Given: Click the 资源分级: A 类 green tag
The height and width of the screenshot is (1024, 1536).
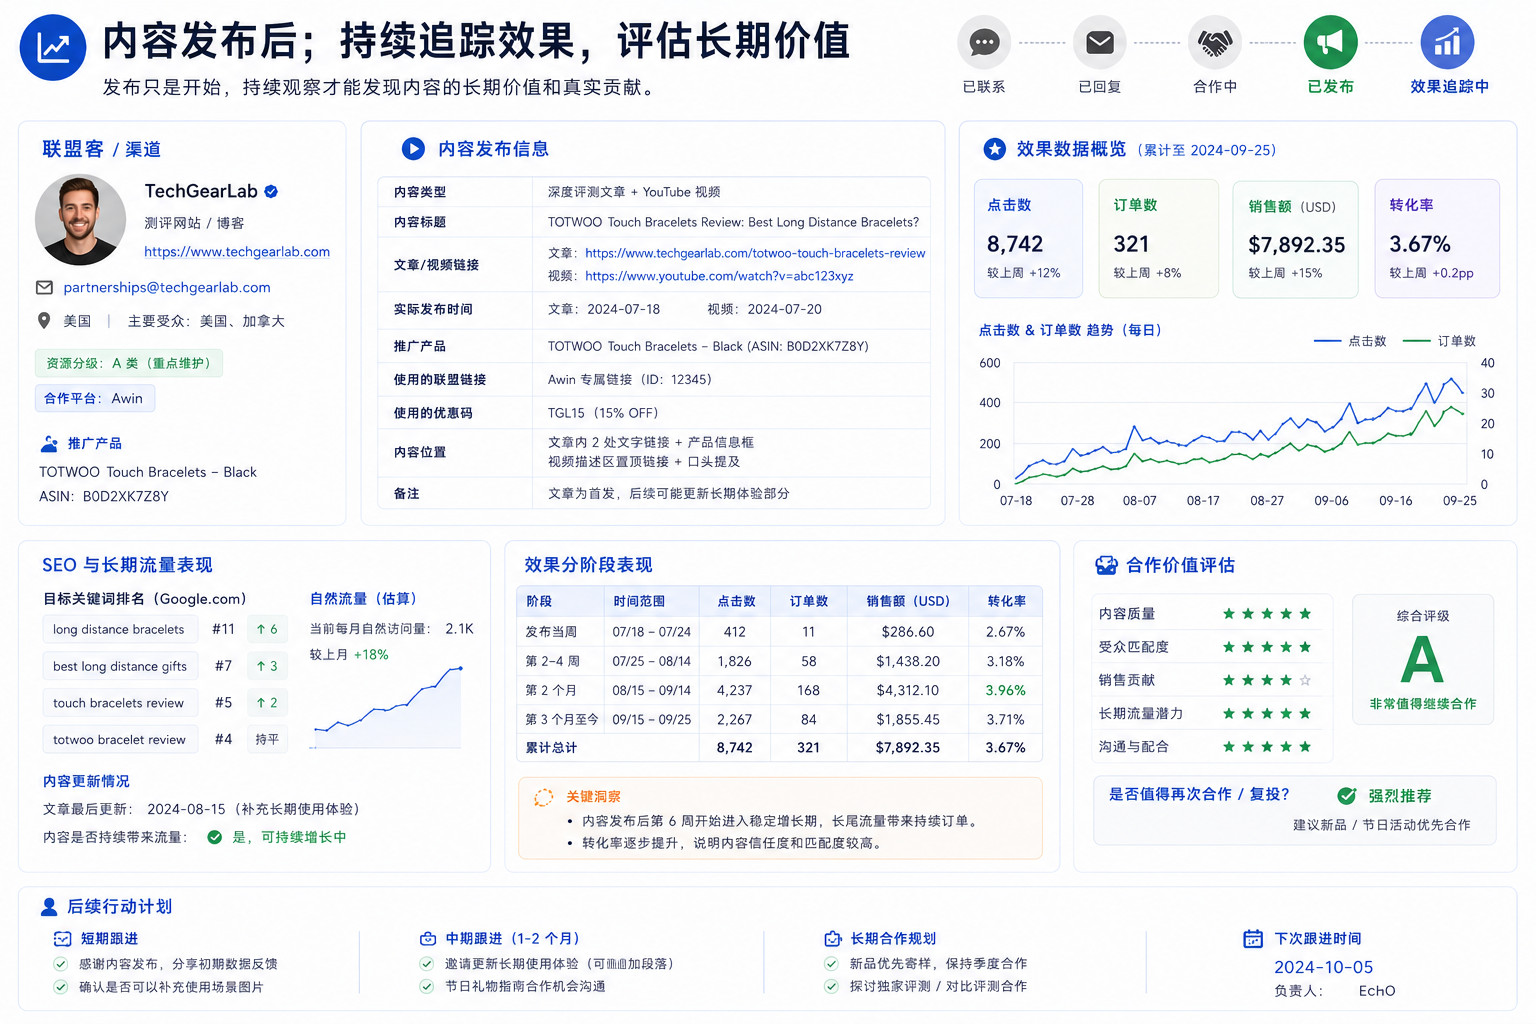Looking at the screenshot, I should (129, 363).
